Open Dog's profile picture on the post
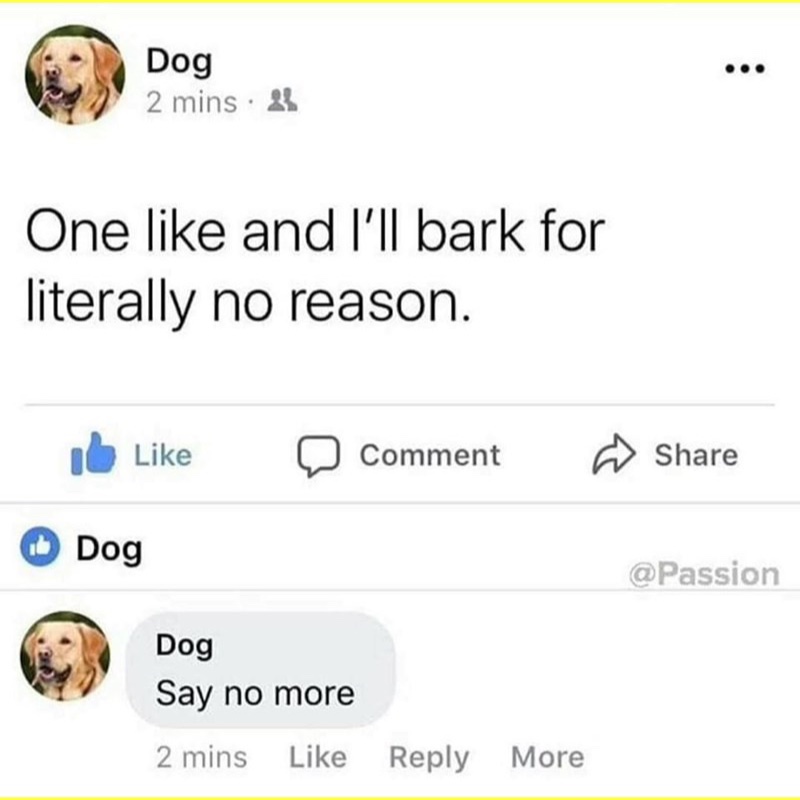Image resolution: width=800 pixels, height=800 pixels. pyautogui.click(x=74, y=74)
